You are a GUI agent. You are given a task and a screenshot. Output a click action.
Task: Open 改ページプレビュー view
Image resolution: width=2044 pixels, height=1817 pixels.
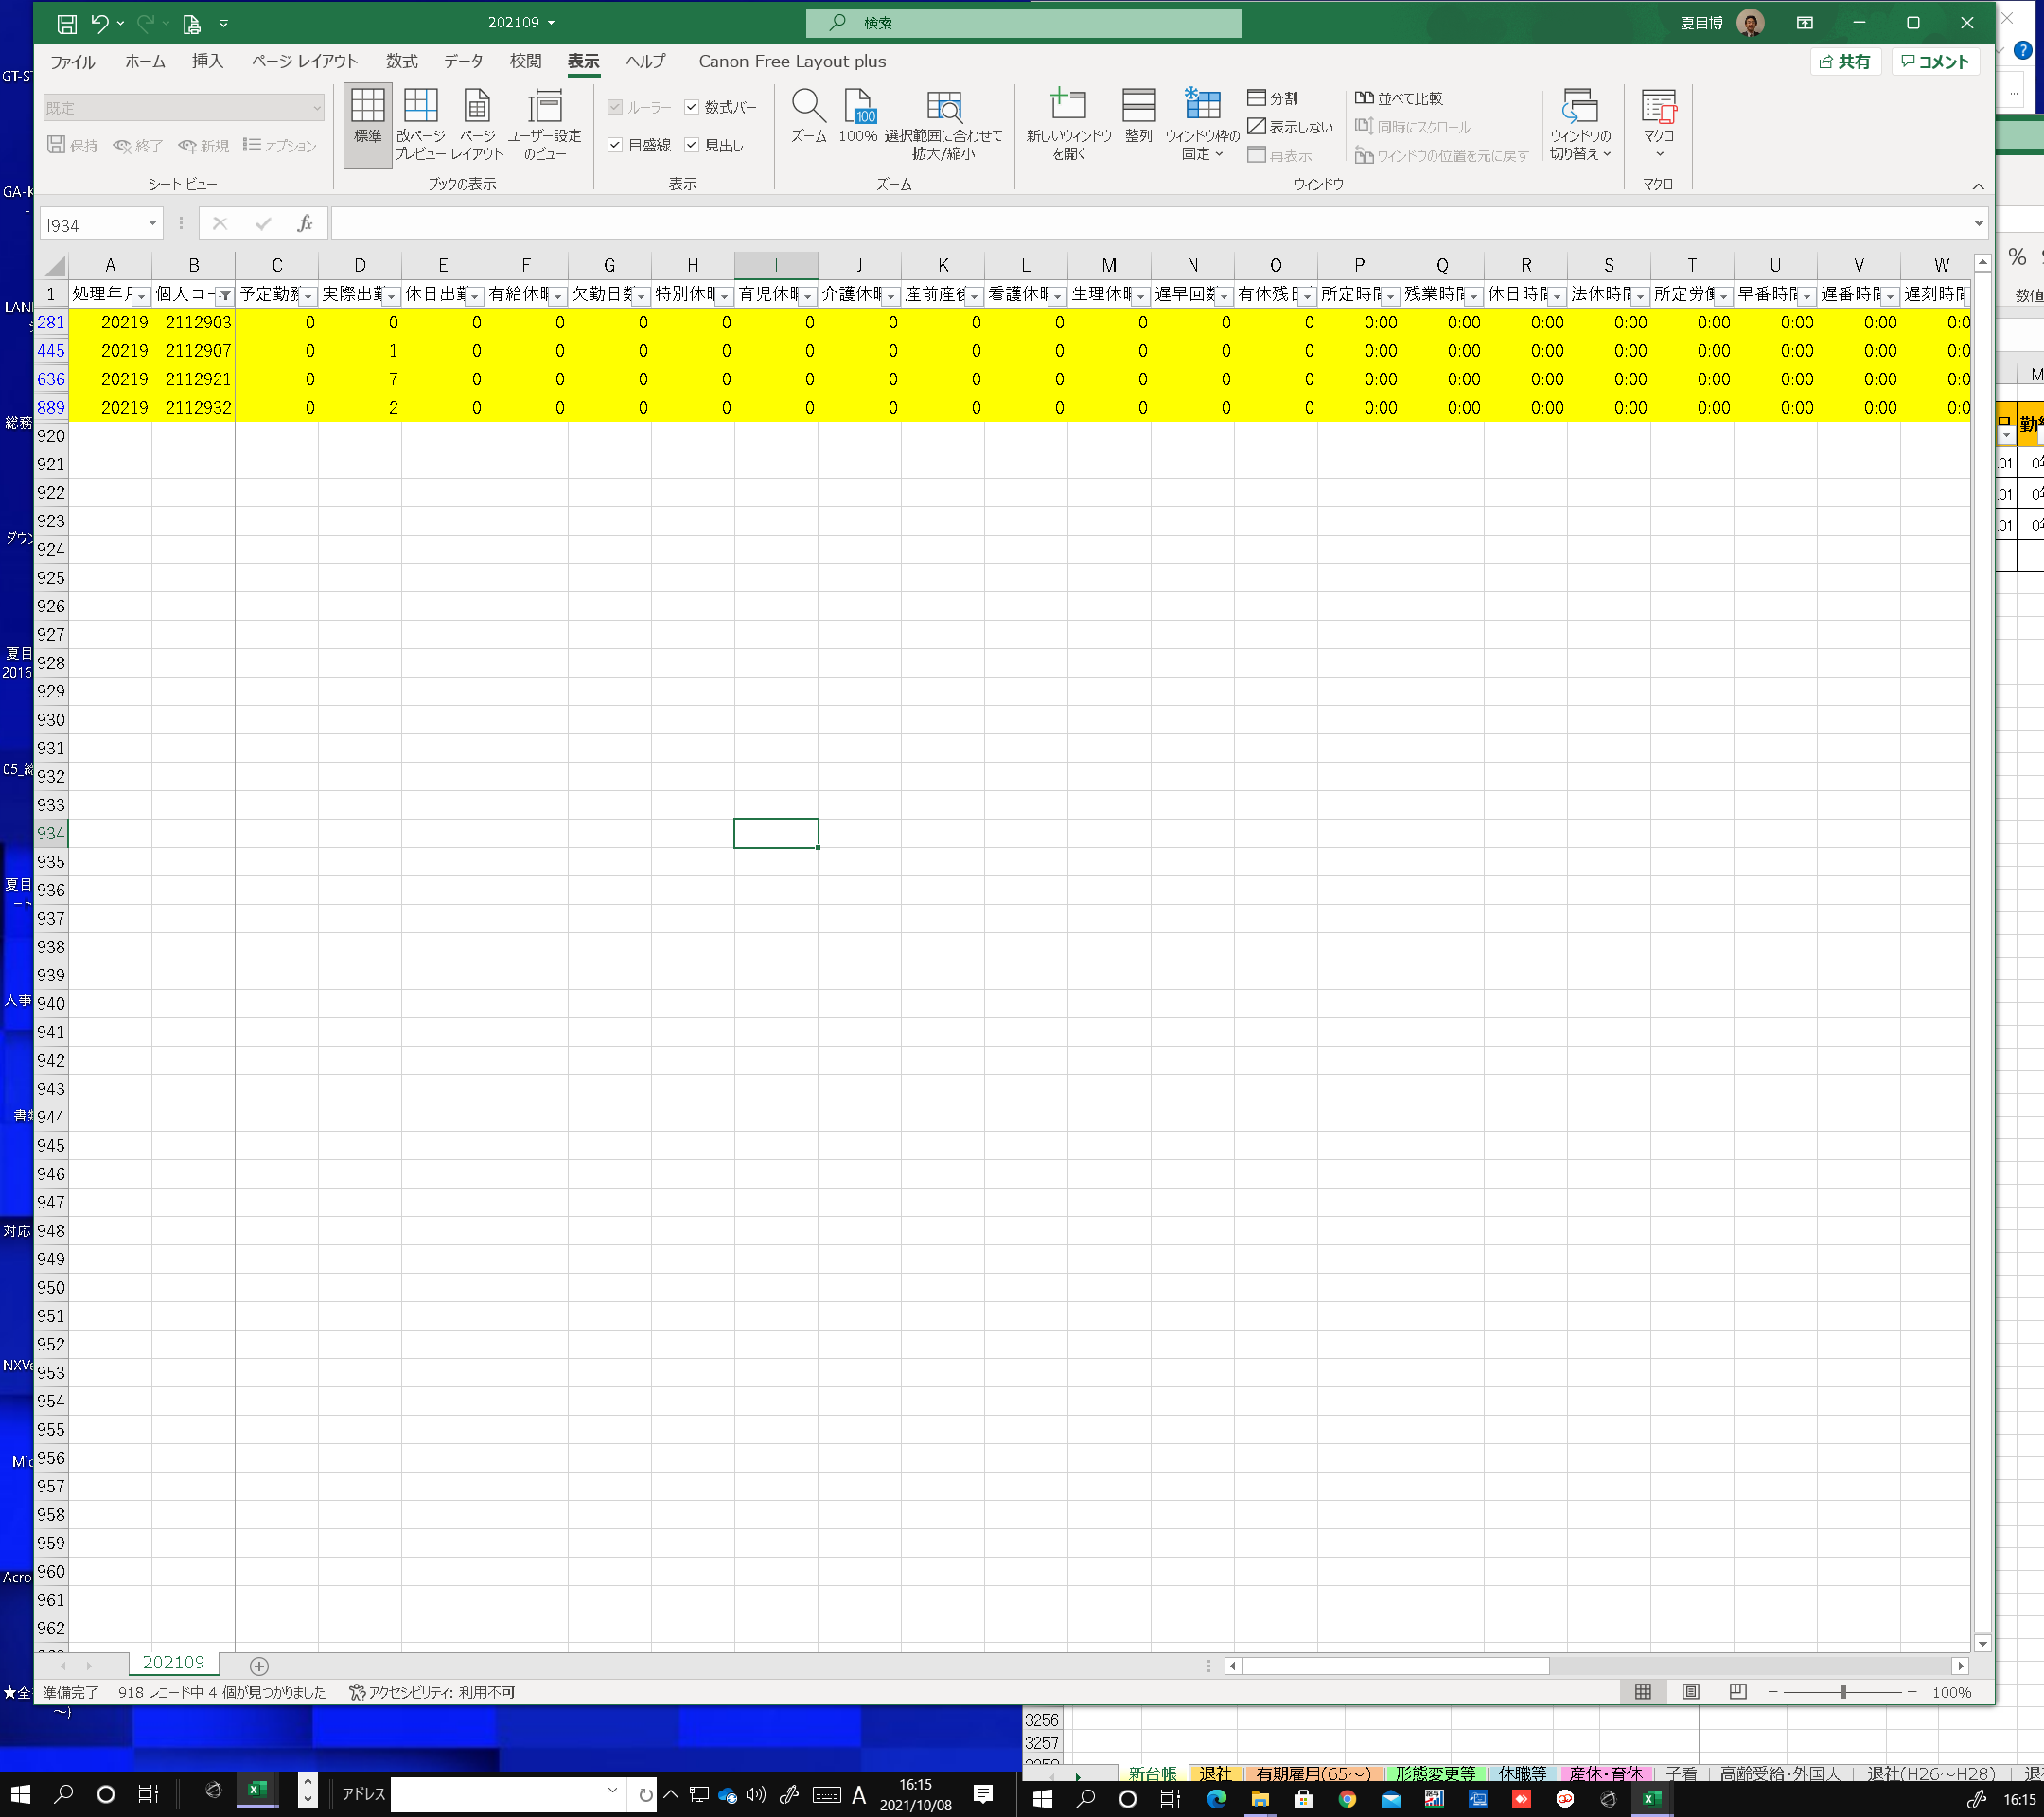[x=420, y=107]
